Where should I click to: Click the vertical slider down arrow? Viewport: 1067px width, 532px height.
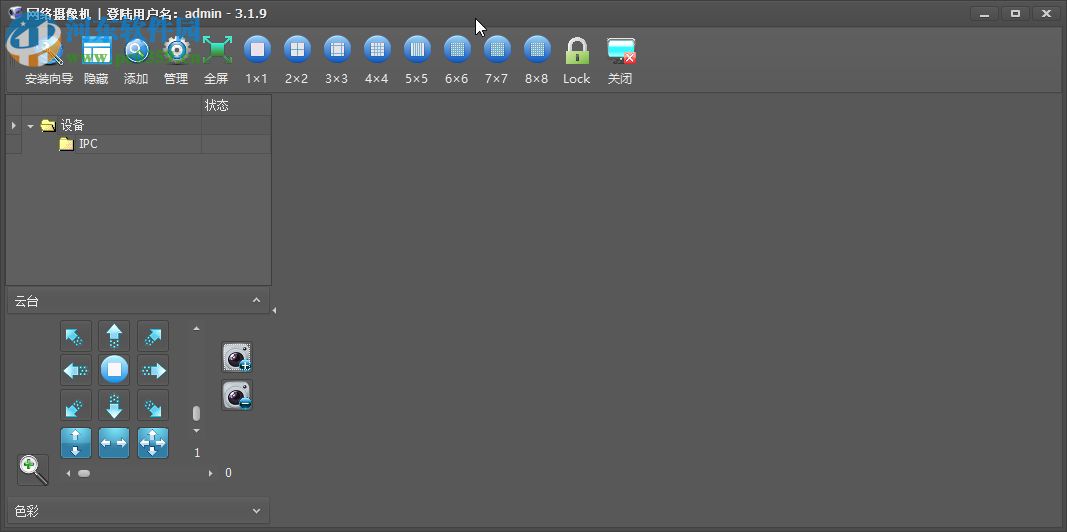click(x=197, y=431)
